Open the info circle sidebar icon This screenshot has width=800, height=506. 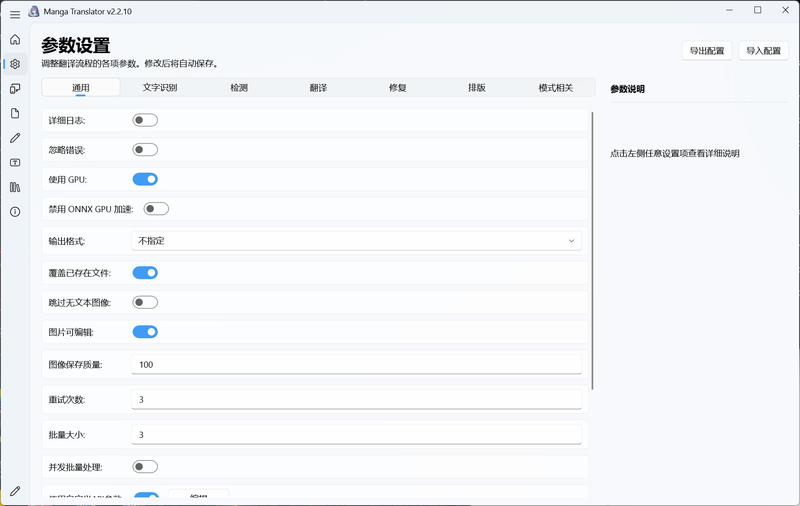click(15, 212)
